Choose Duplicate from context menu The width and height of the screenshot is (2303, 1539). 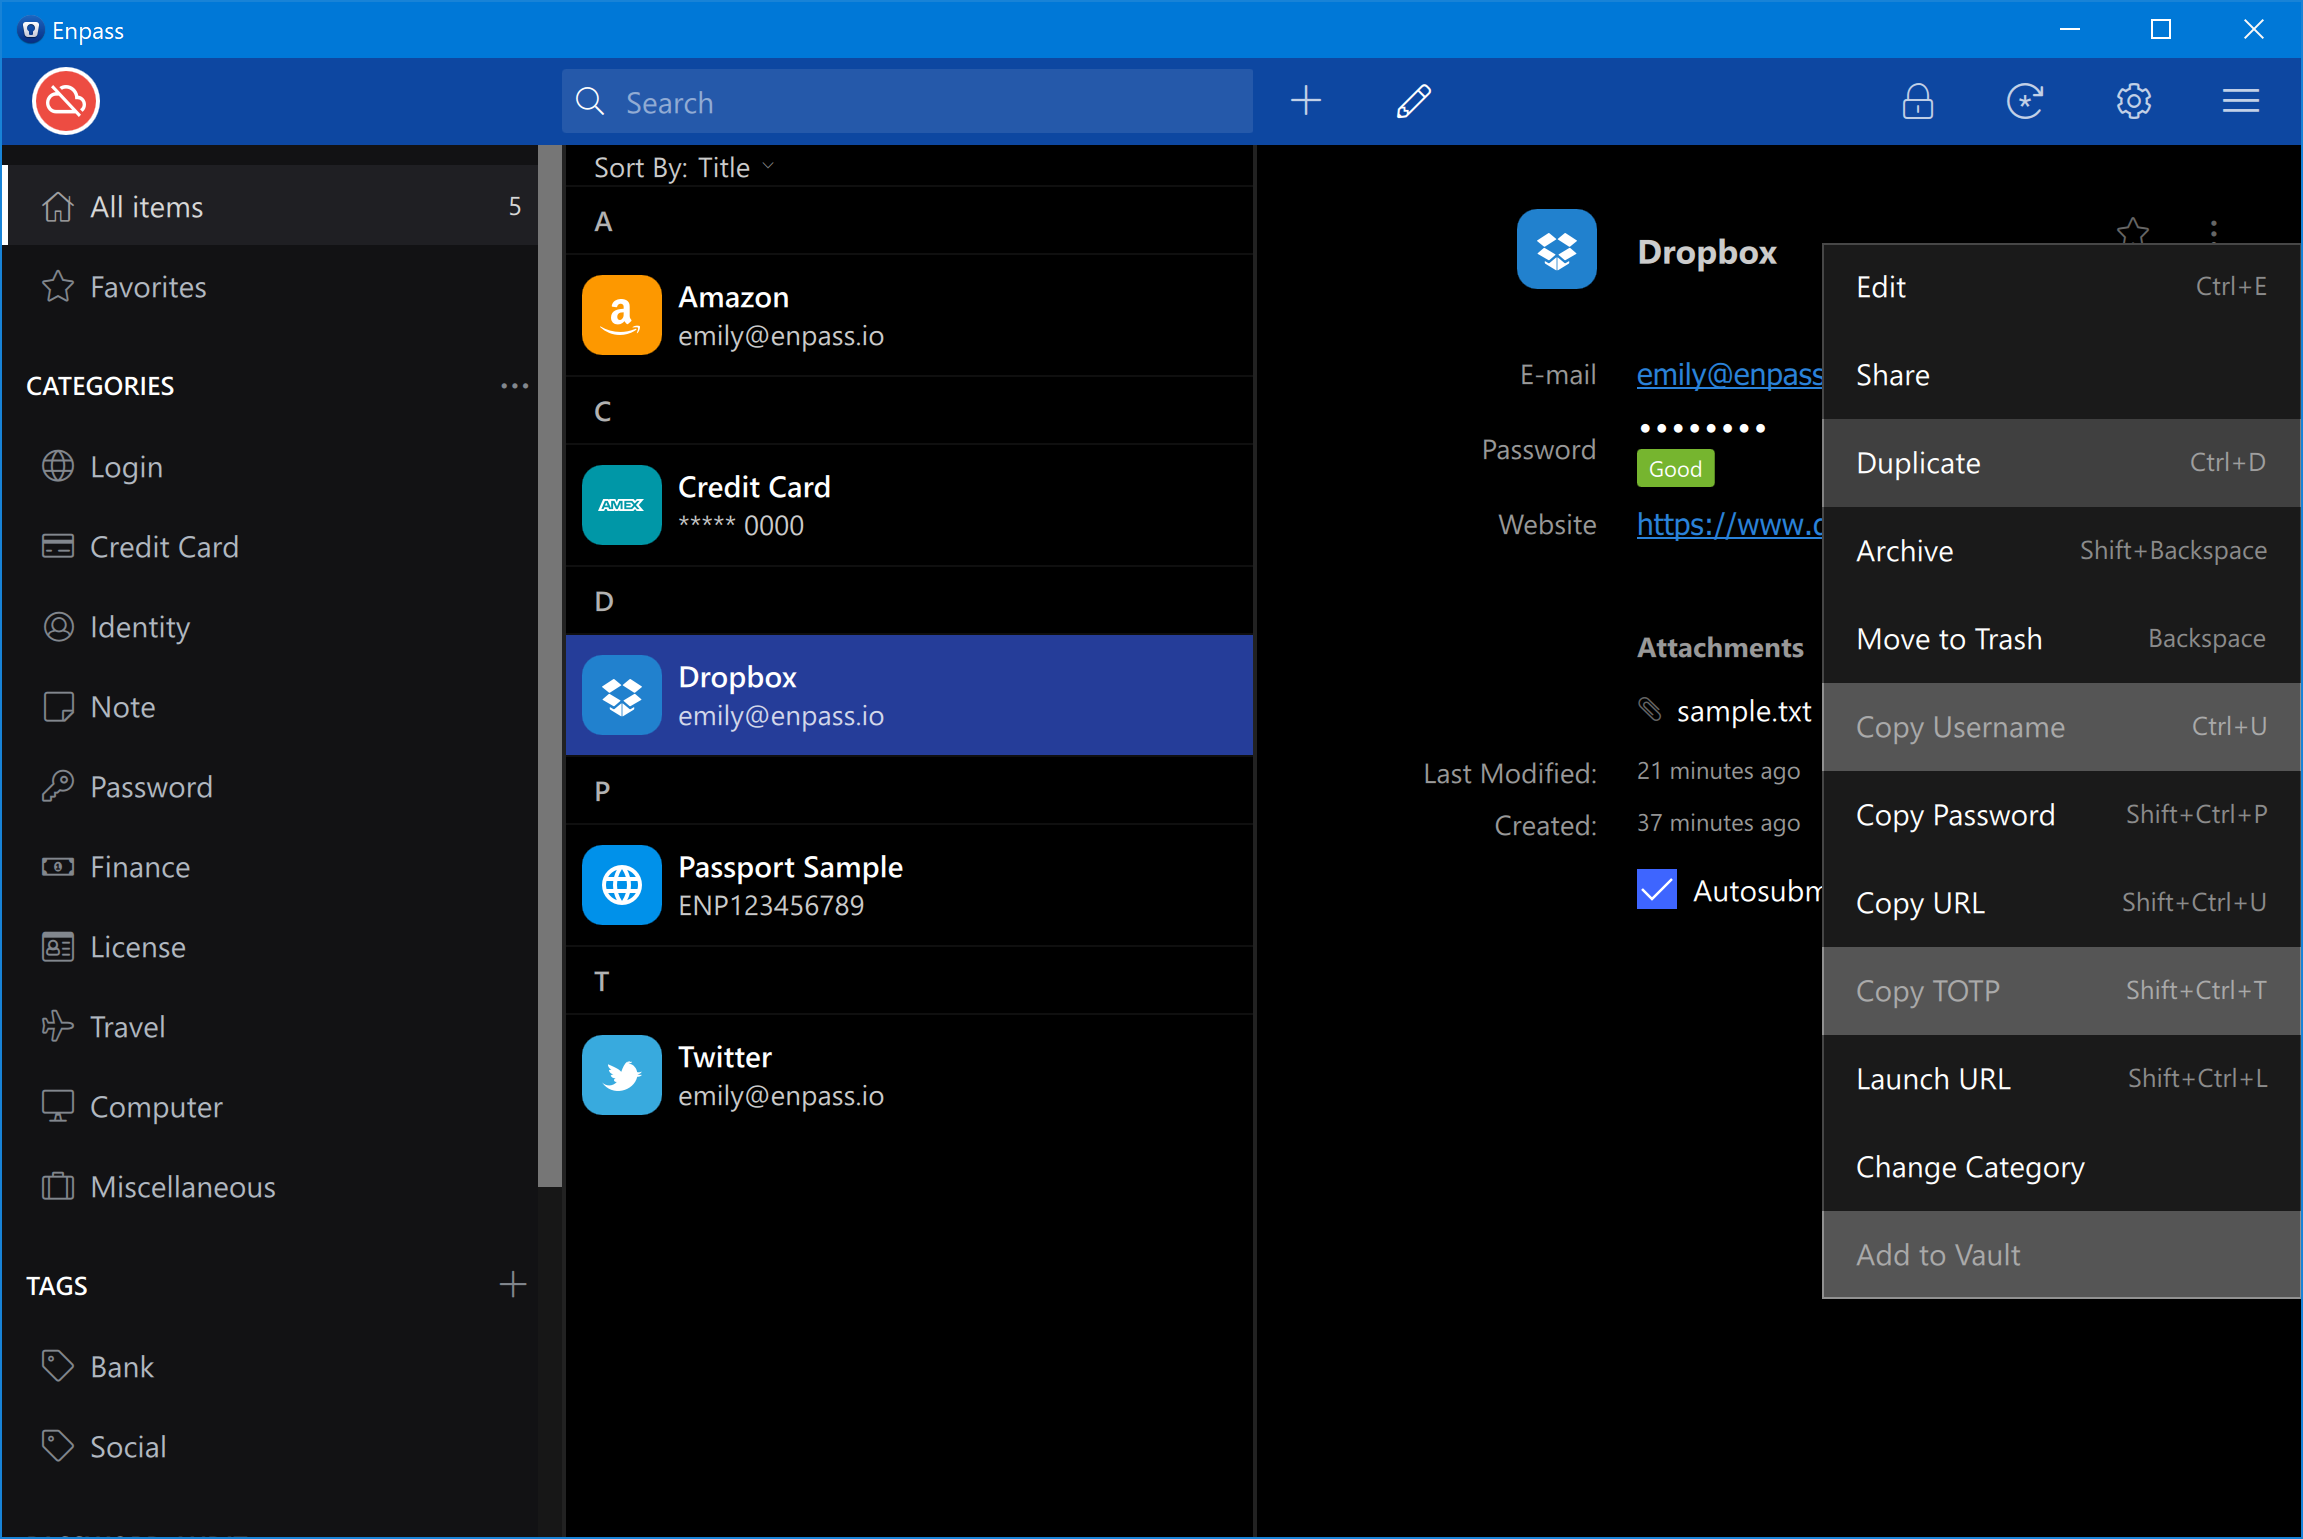click(2061, 463)
